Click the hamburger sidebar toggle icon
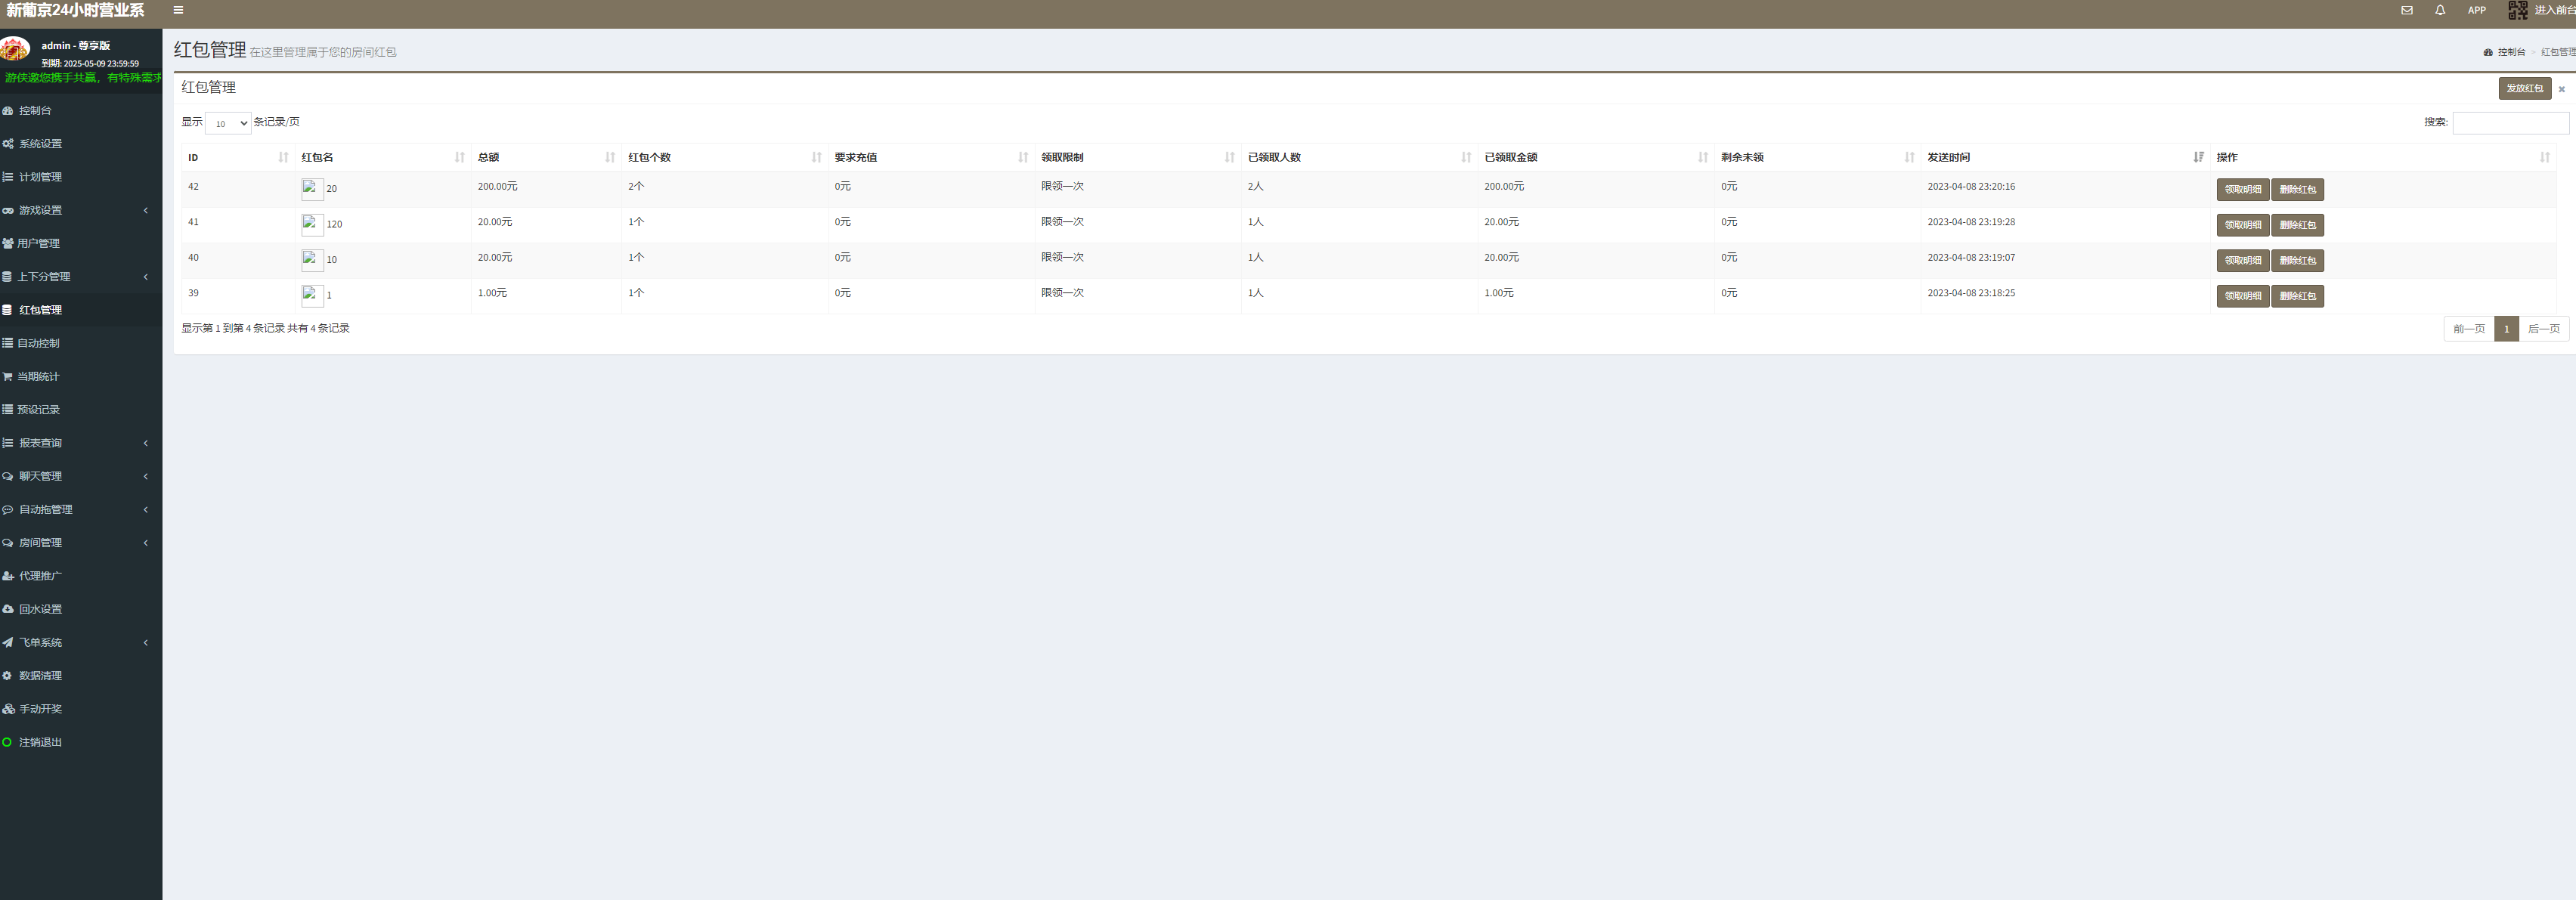2576x900 pixels. pos(178,10)
